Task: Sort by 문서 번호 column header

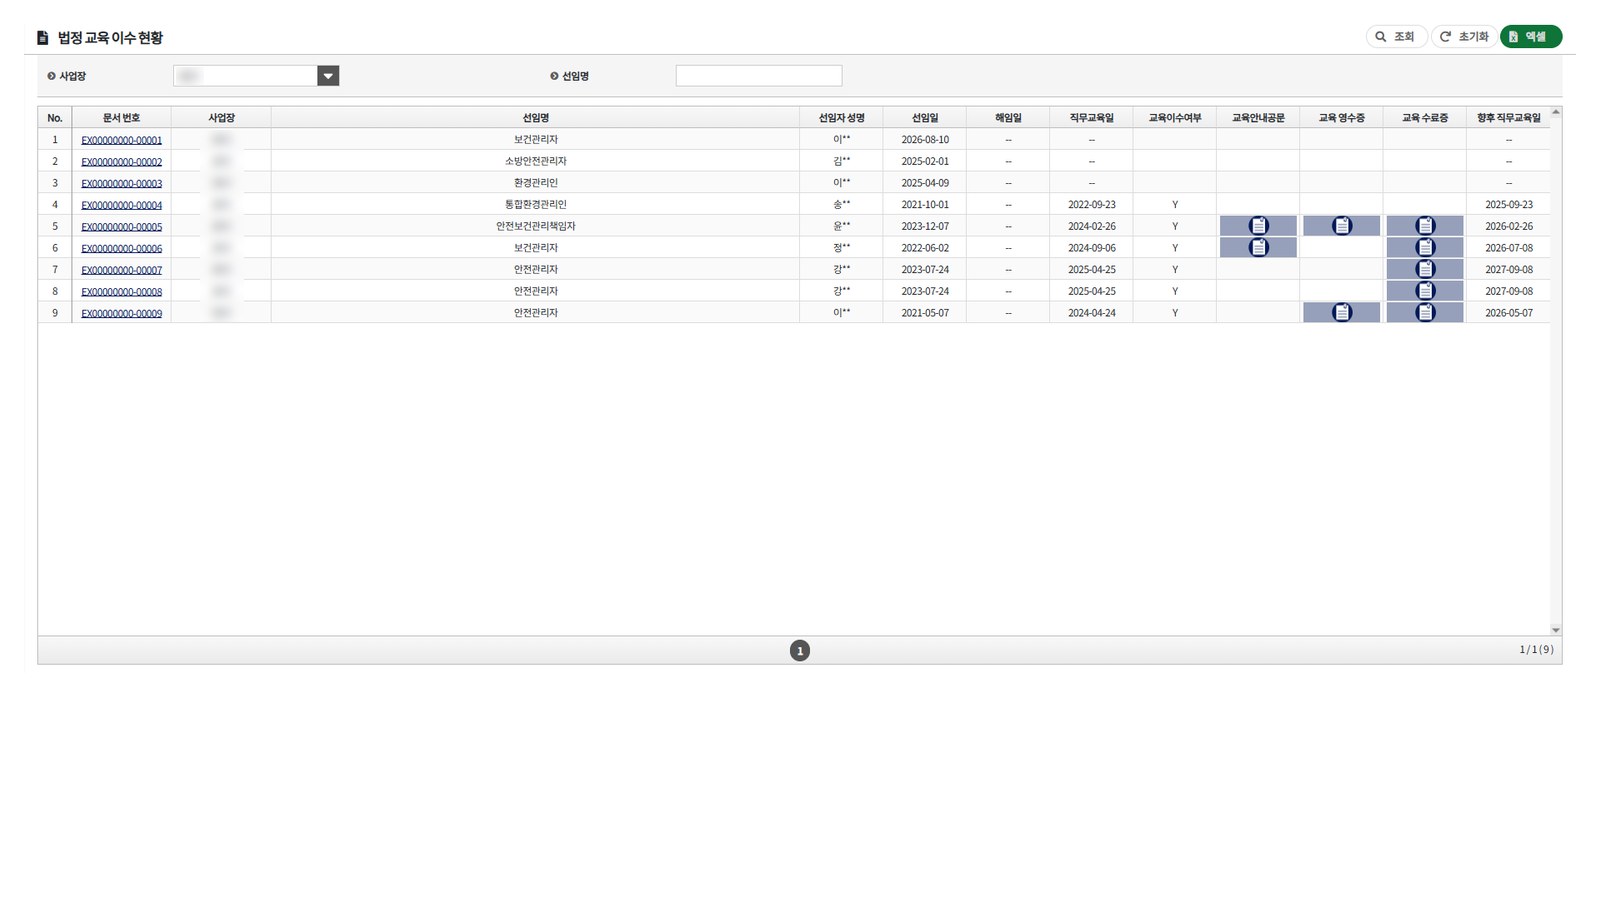Action: 121,118
